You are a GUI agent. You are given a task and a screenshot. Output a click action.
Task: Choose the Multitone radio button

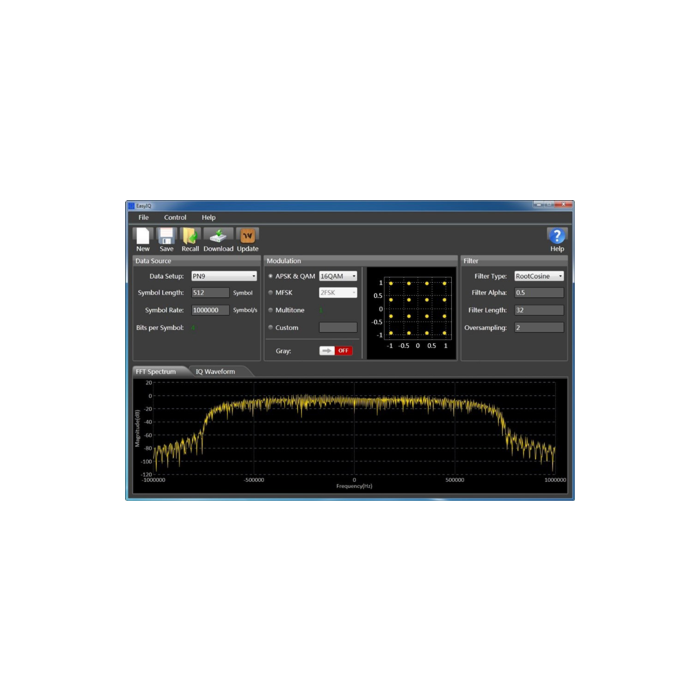(271, 310)
